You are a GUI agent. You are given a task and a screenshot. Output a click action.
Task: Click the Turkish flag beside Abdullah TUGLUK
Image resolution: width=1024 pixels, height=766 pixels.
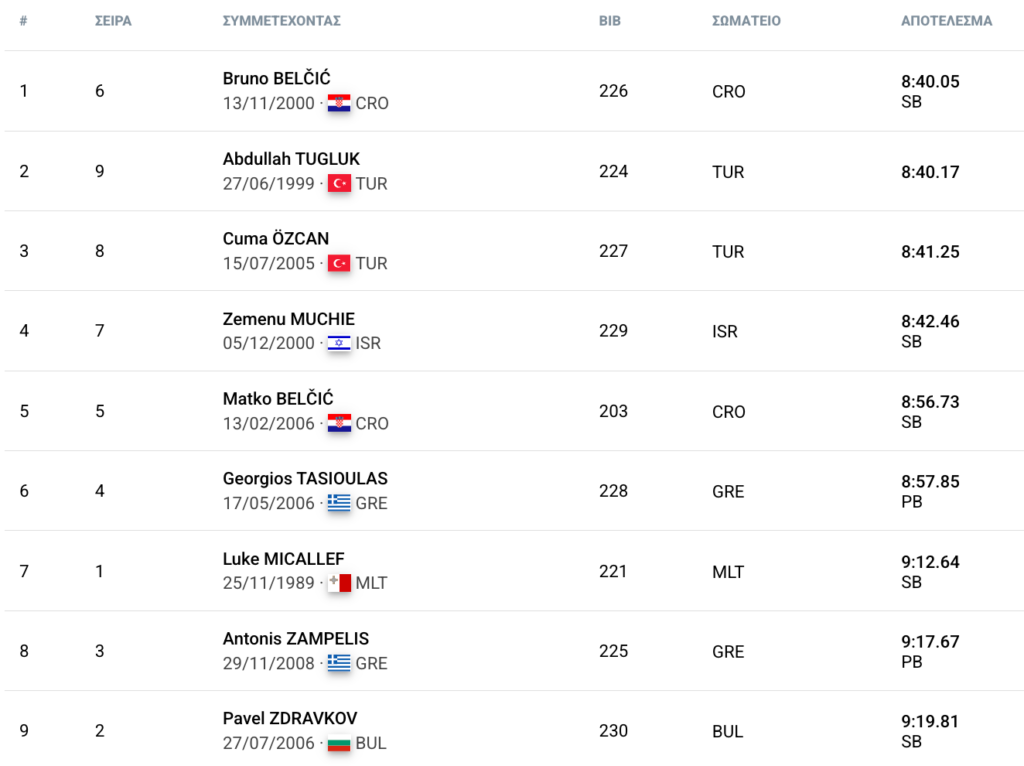339,184
